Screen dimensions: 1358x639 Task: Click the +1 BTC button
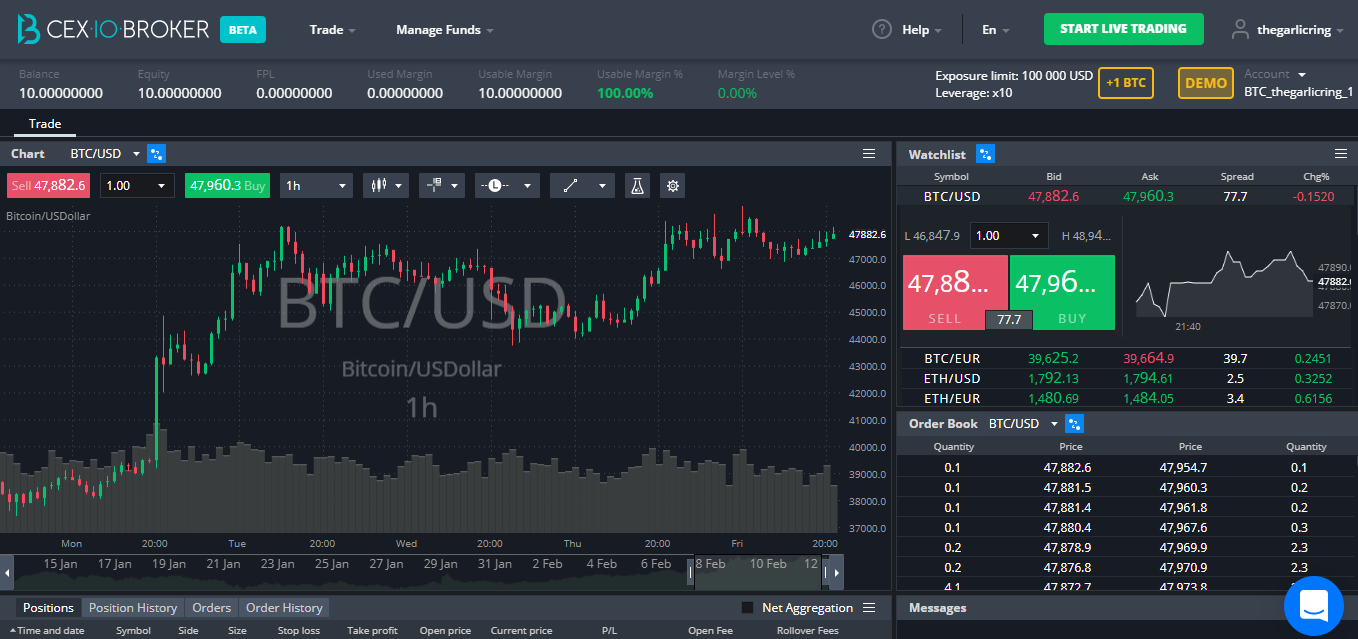pyautogui.click(x=1125, y=83)
